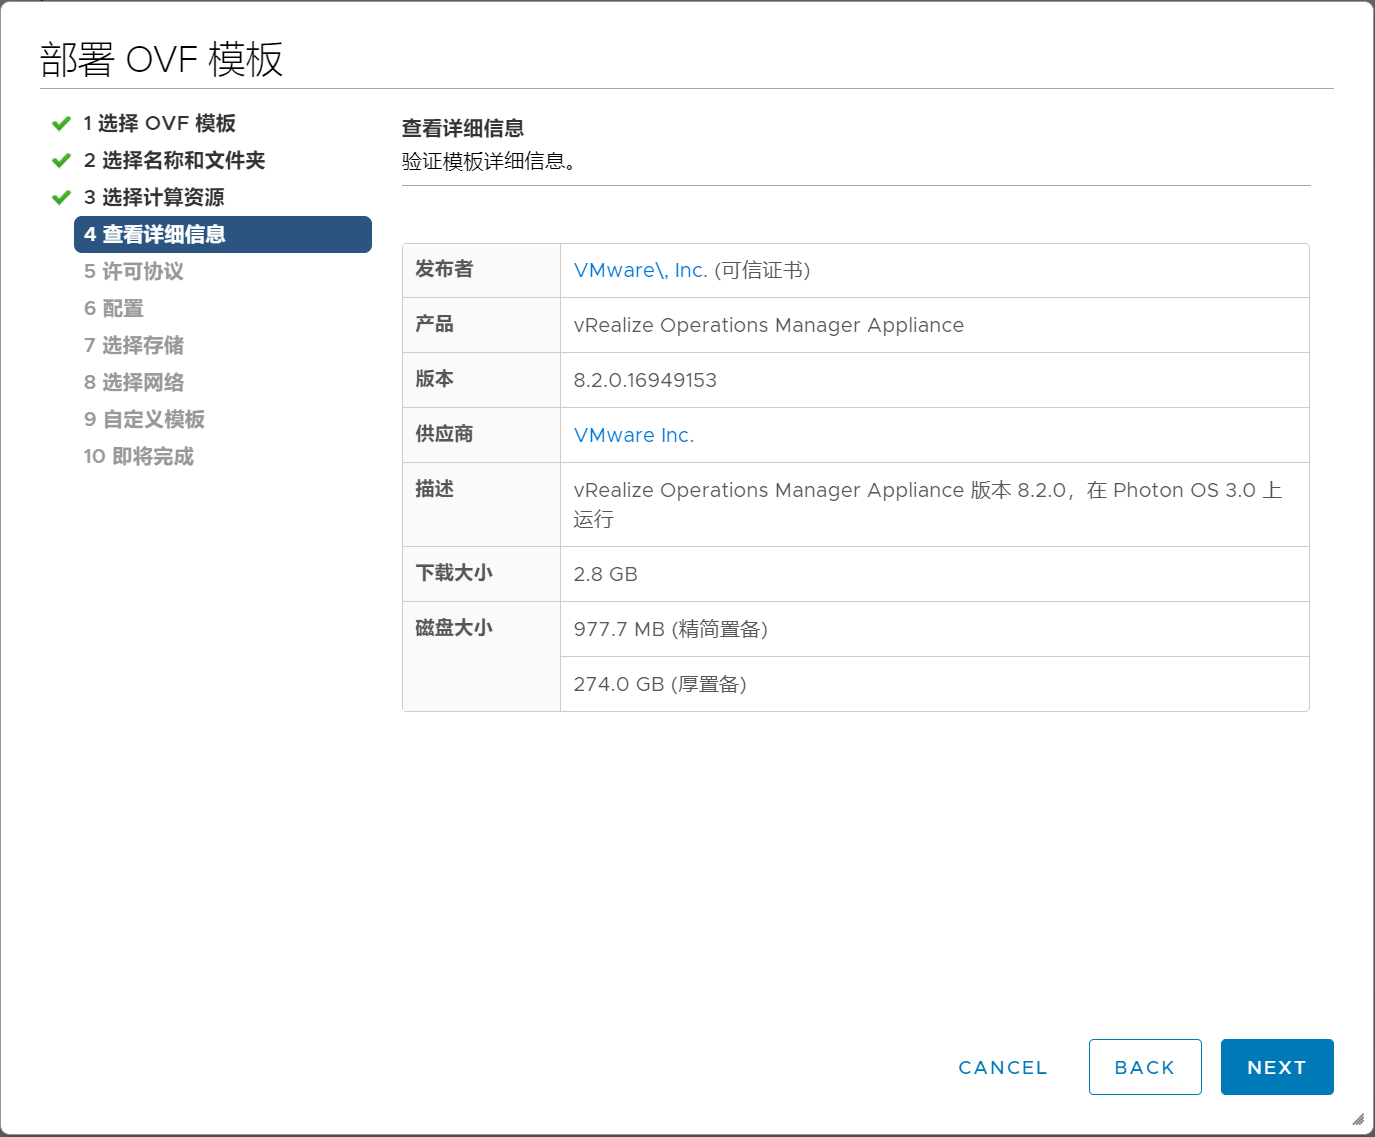Select step 8 选择网络 in wizard
The image size is (1375, 1137).
point(133,382)
